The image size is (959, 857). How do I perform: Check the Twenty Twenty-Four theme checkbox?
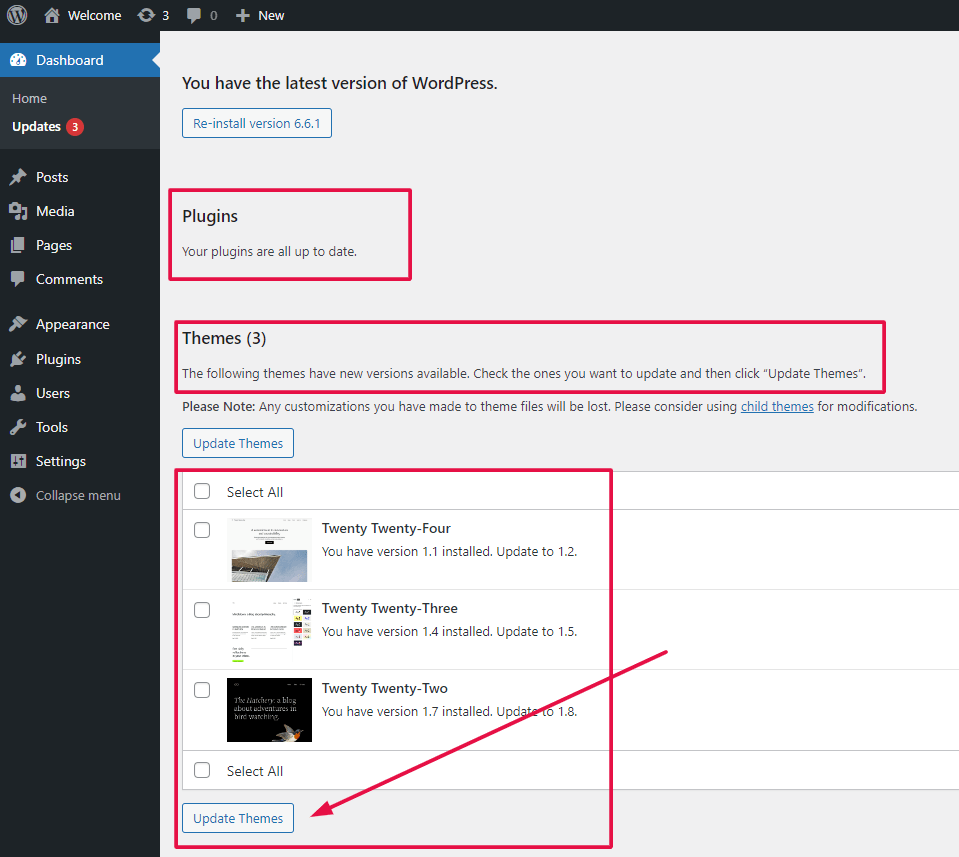[202, 530]
